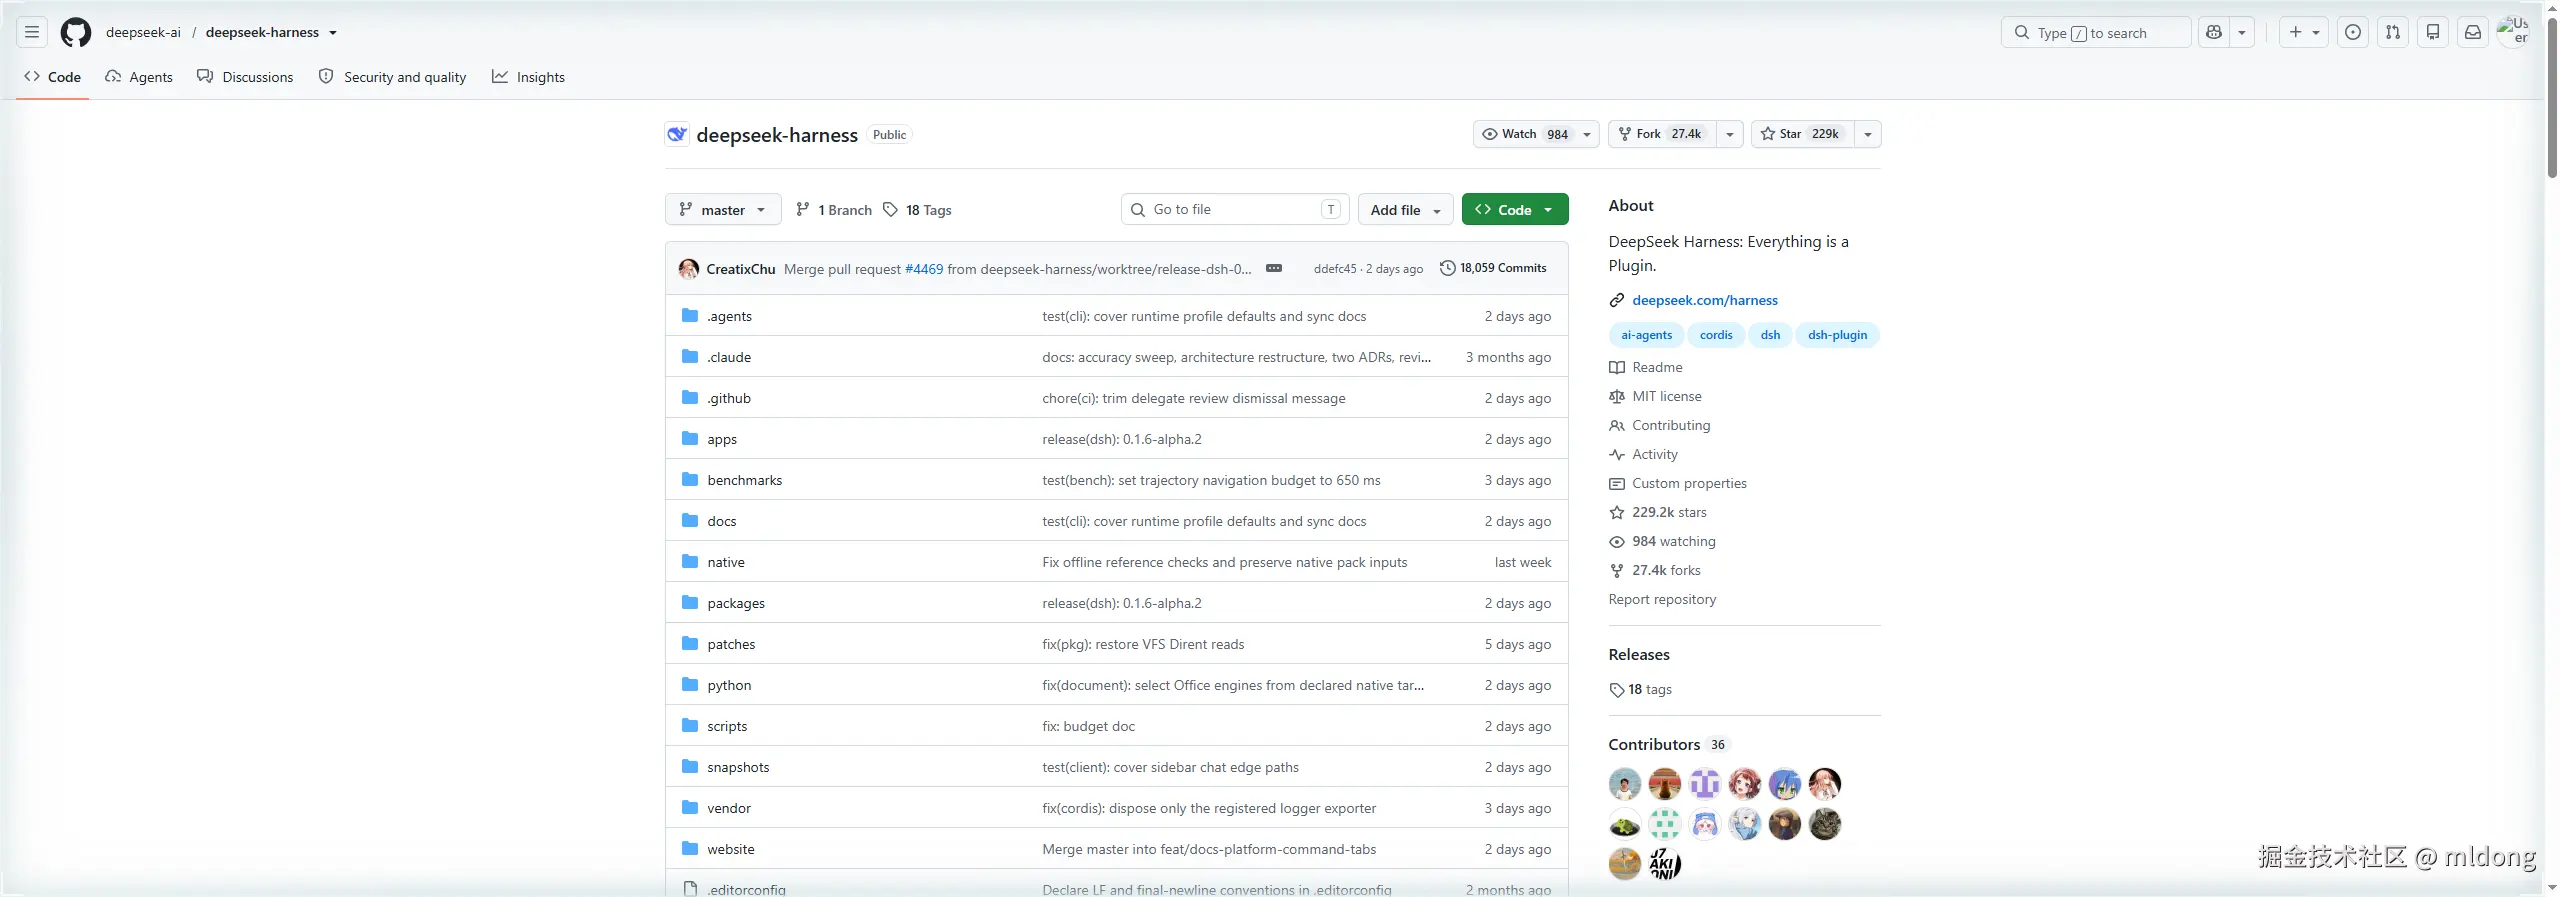The width and height of the screenshot is (2560, 897).
Task: Open the Insights tab
Action: [528, 77]
